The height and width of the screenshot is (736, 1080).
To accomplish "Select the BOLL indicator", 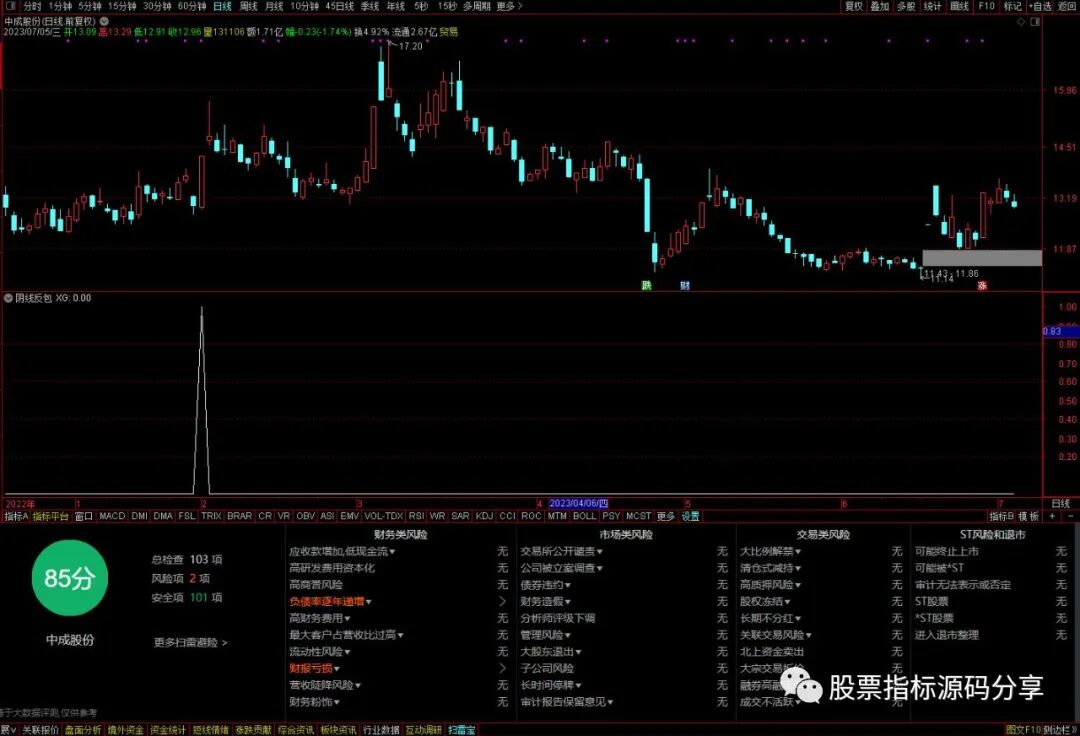I will [x=585, y=516].
